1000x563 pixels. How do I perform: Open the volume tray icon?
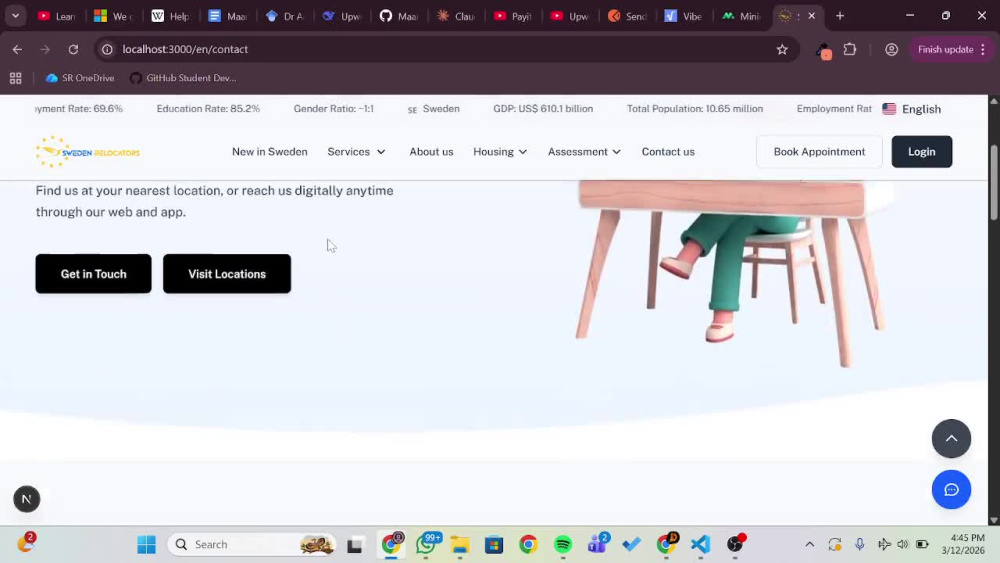(x=902, y=545)
